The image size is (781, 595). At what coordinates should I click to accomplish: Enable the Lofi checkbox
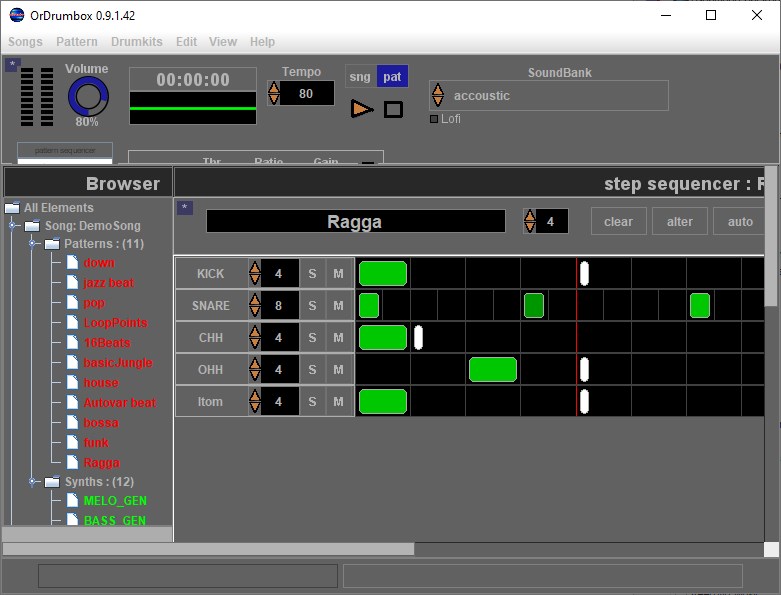(434, 119)
